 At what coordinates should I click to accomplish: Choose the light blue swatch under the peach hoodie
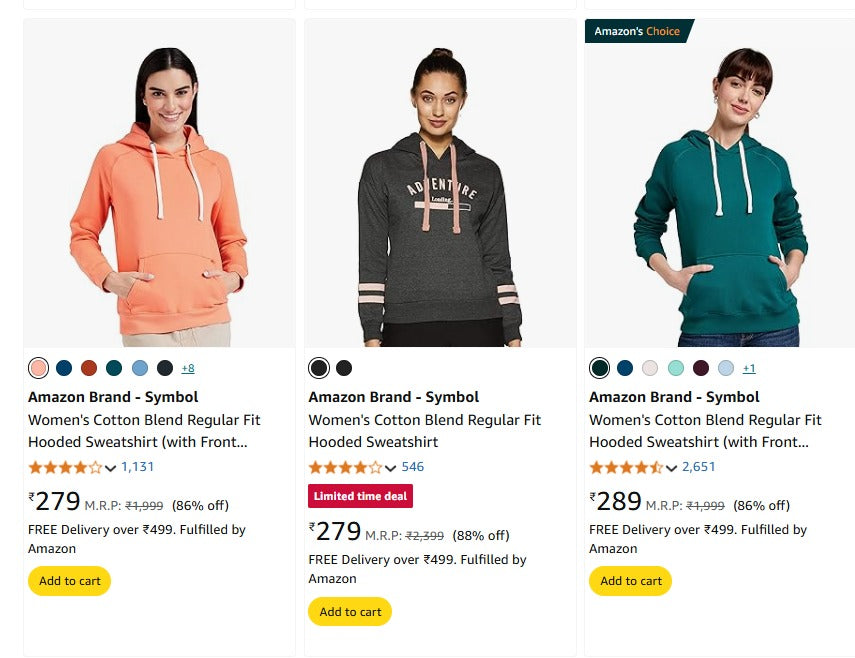click(x=140, y=368)
